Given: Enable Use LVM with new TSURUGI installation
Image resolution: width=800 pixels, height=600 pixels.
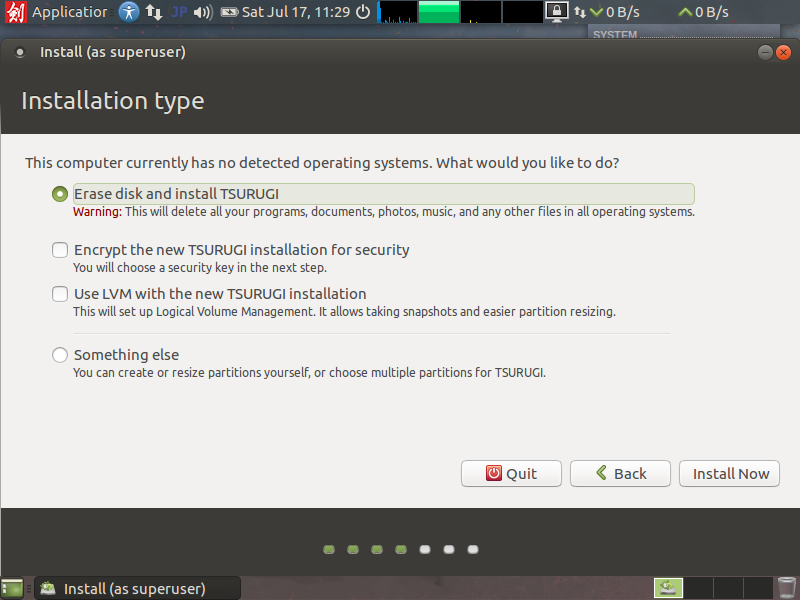Looking at the screenshot, I should coord(60,294).
